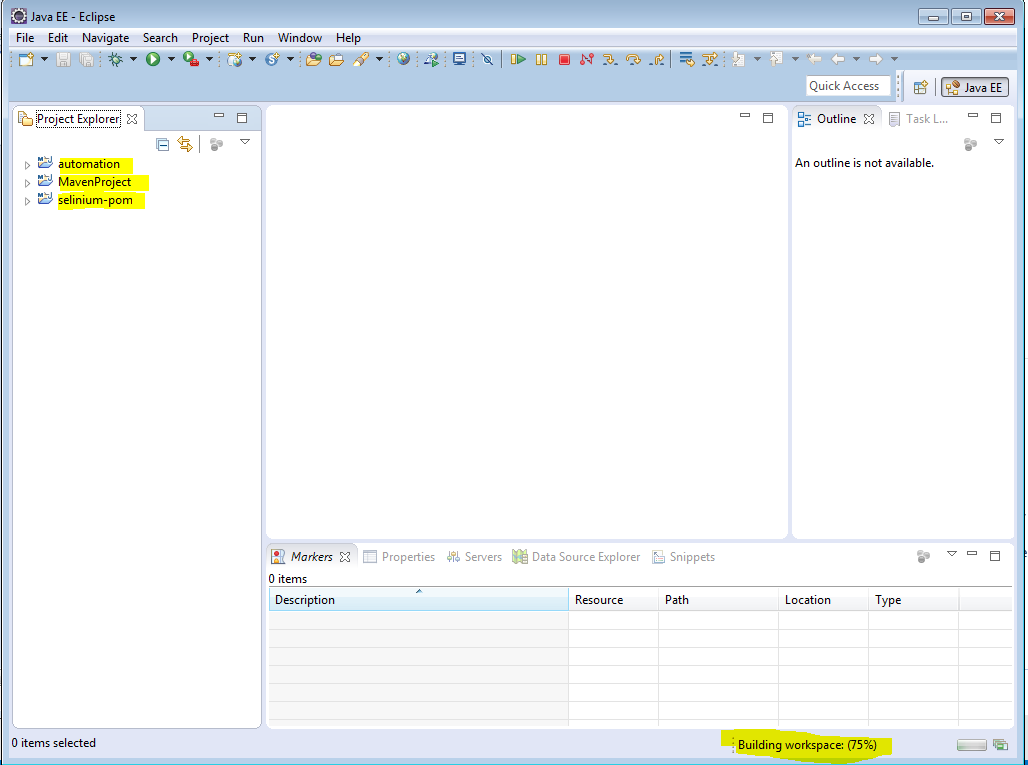
Task: Click the New wizard icon in toolbar
Action: coord(26,60)
